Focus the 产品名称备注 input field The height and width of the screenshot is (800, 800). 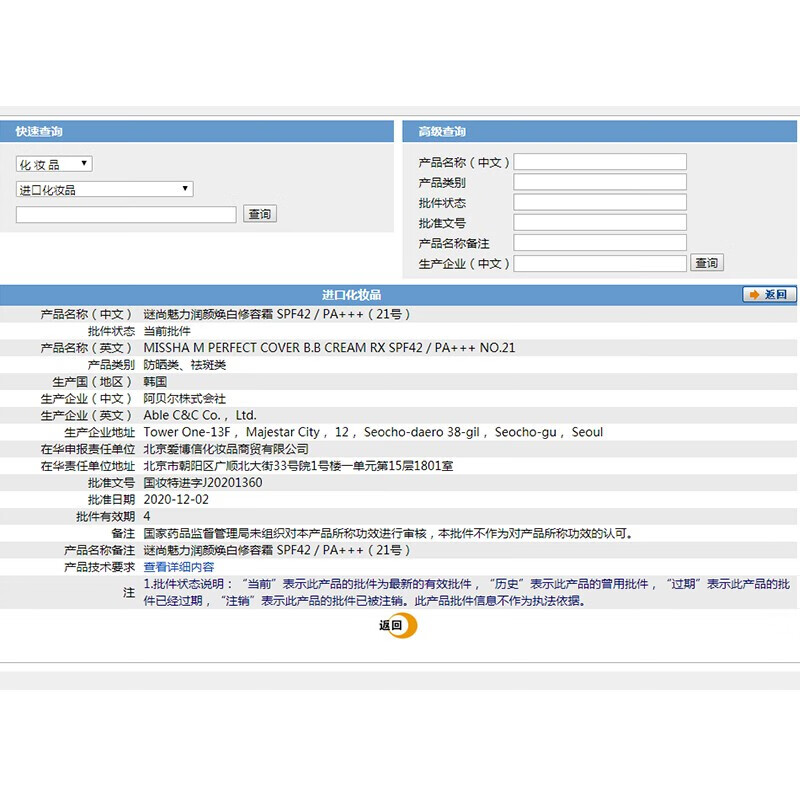click(x=600, y=243)
